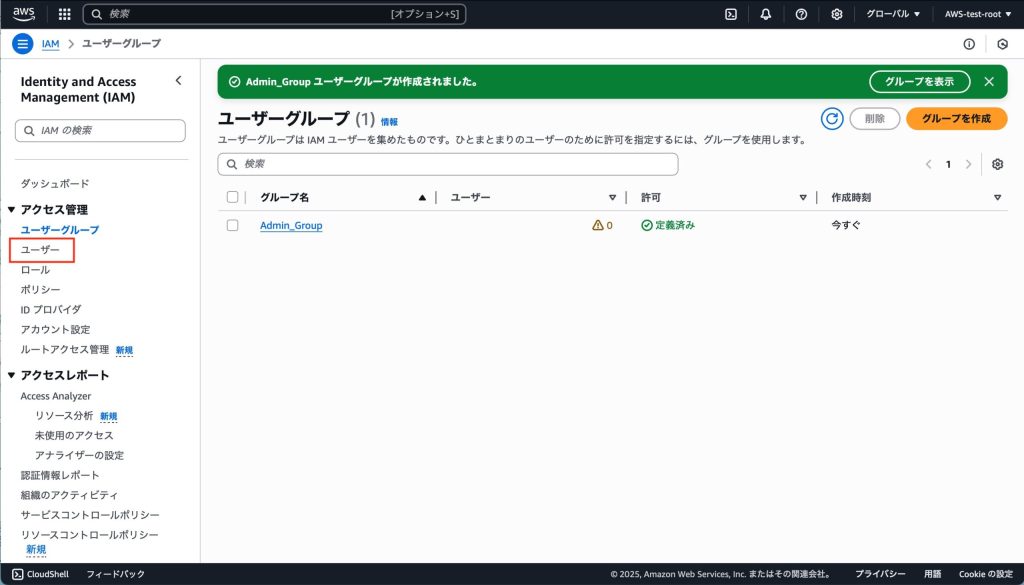Image resolution: width=1024 pixels, height=585 pixels.
Task: Click the 今すぐ creation time cell
Action: coord(846,225)
